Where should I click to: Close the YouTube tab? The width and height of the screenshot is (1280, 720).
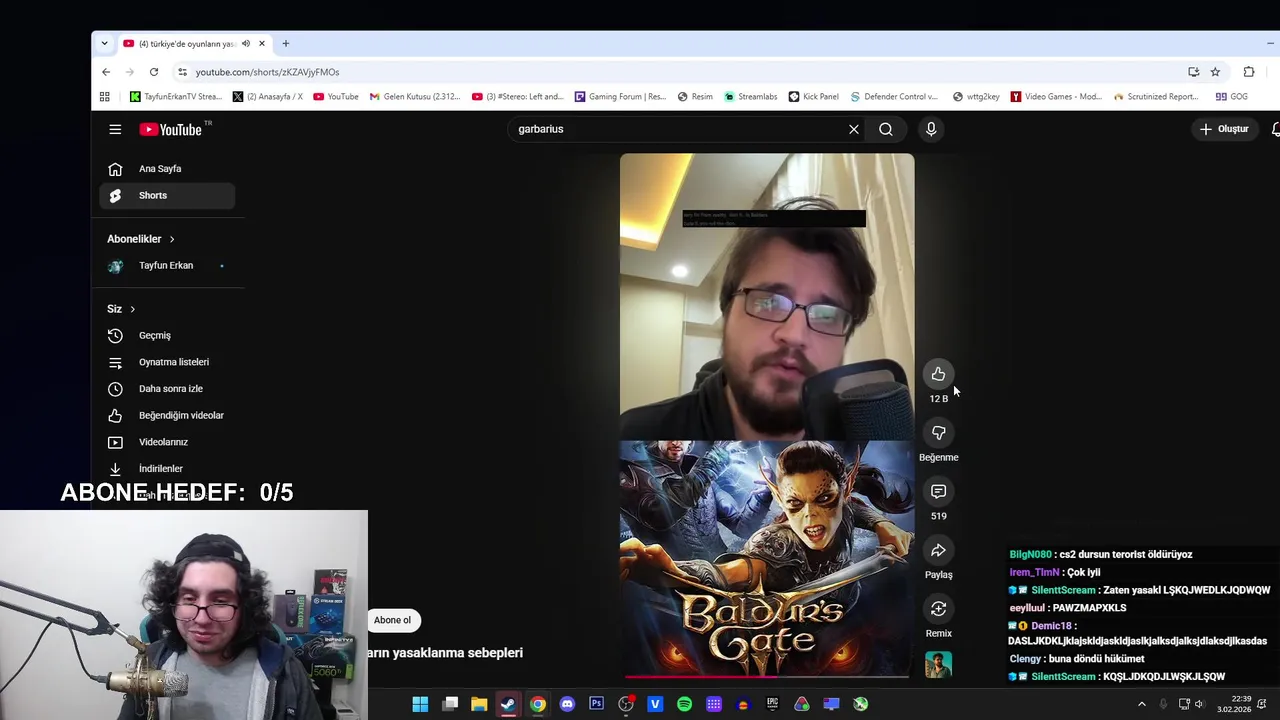tap(262, 44)
